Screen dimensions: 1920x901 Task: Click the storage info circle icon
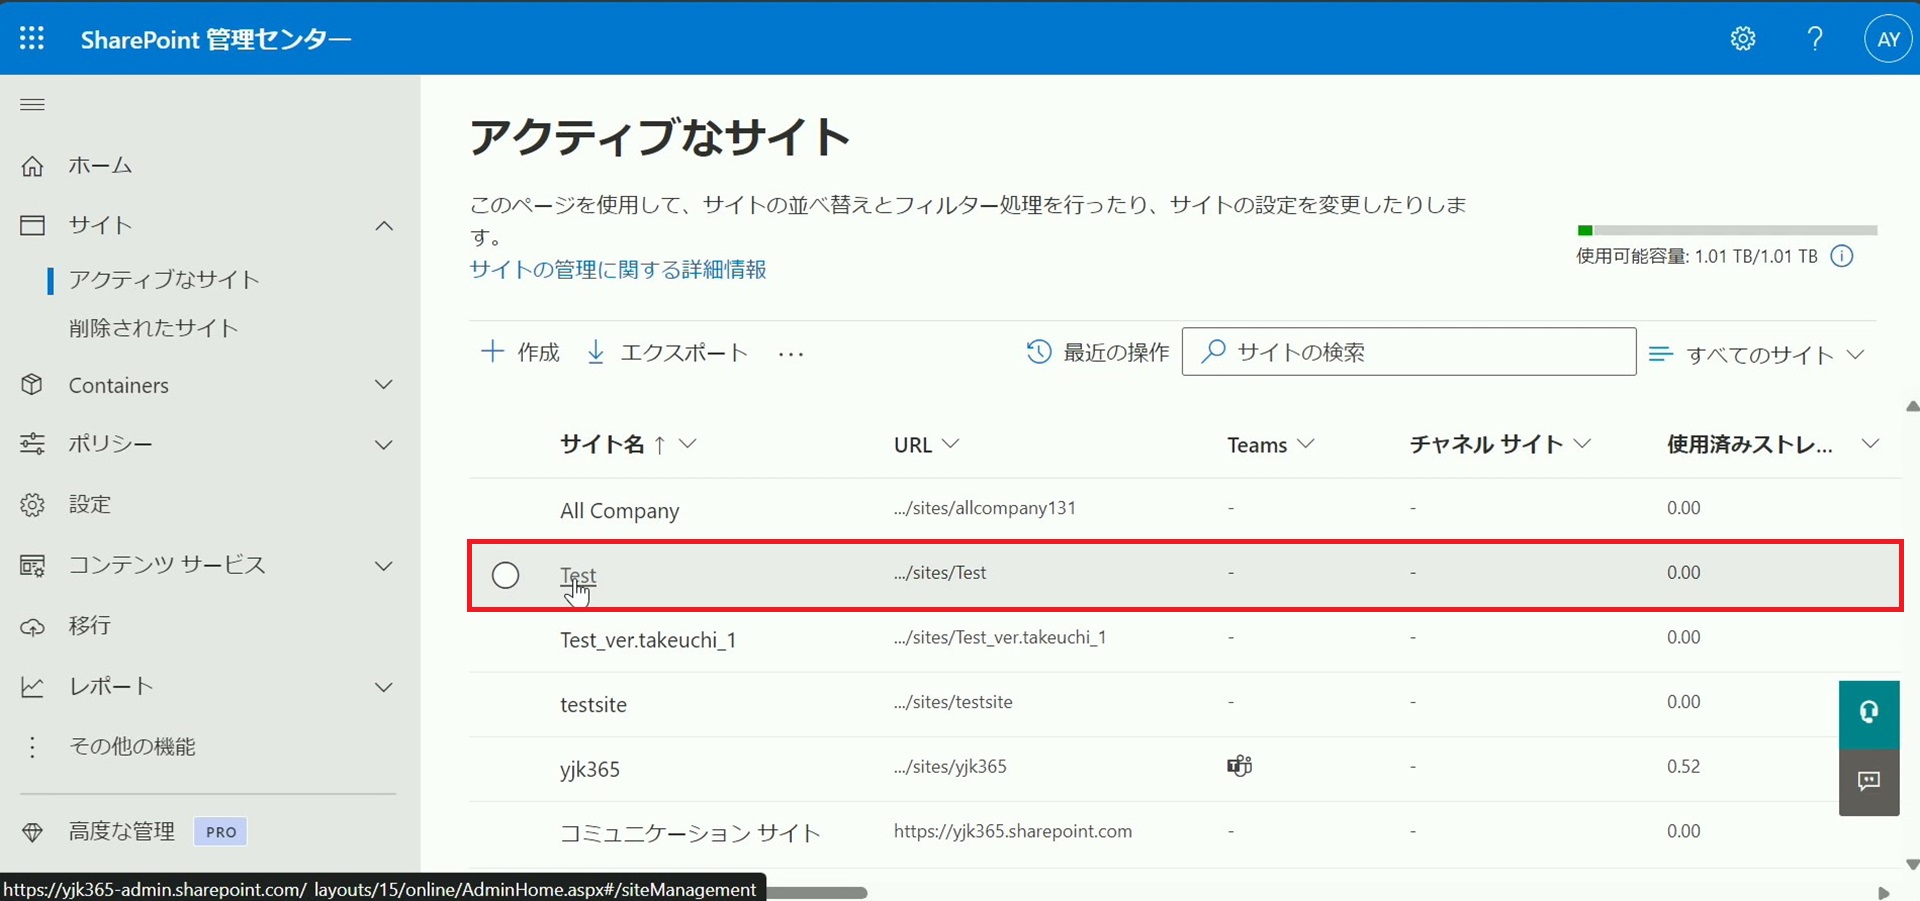click(1841, 256)
